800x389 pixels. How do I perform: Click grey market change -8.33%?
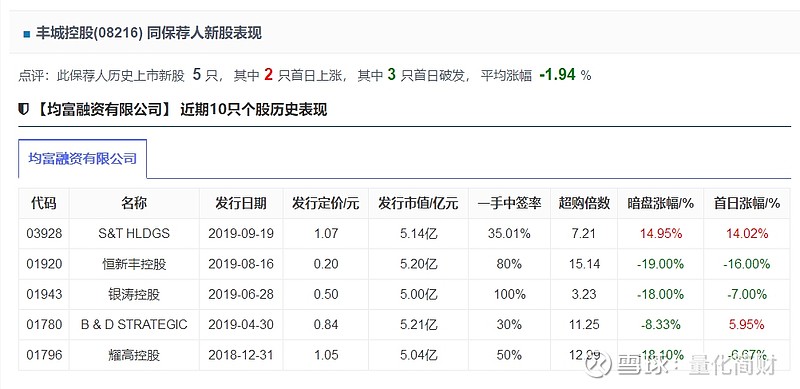[x=661, y=324]
